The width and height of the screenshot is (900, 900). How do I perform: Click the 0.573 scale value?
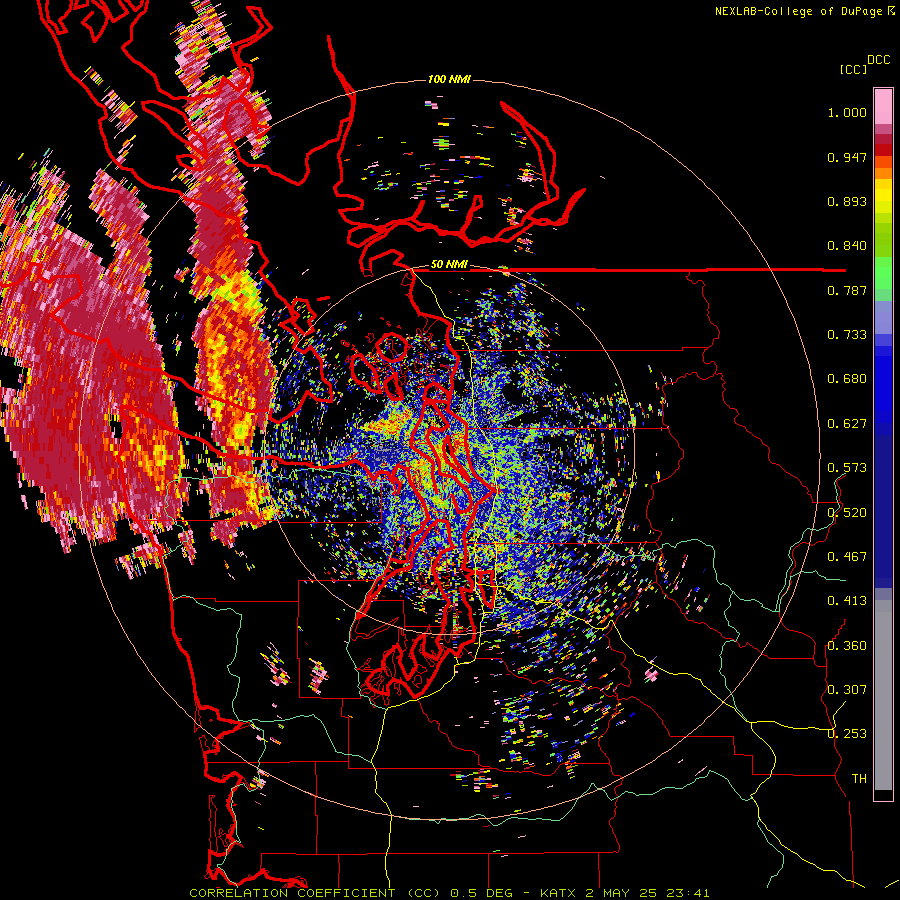pyautogui.click(x=847, y=468)
